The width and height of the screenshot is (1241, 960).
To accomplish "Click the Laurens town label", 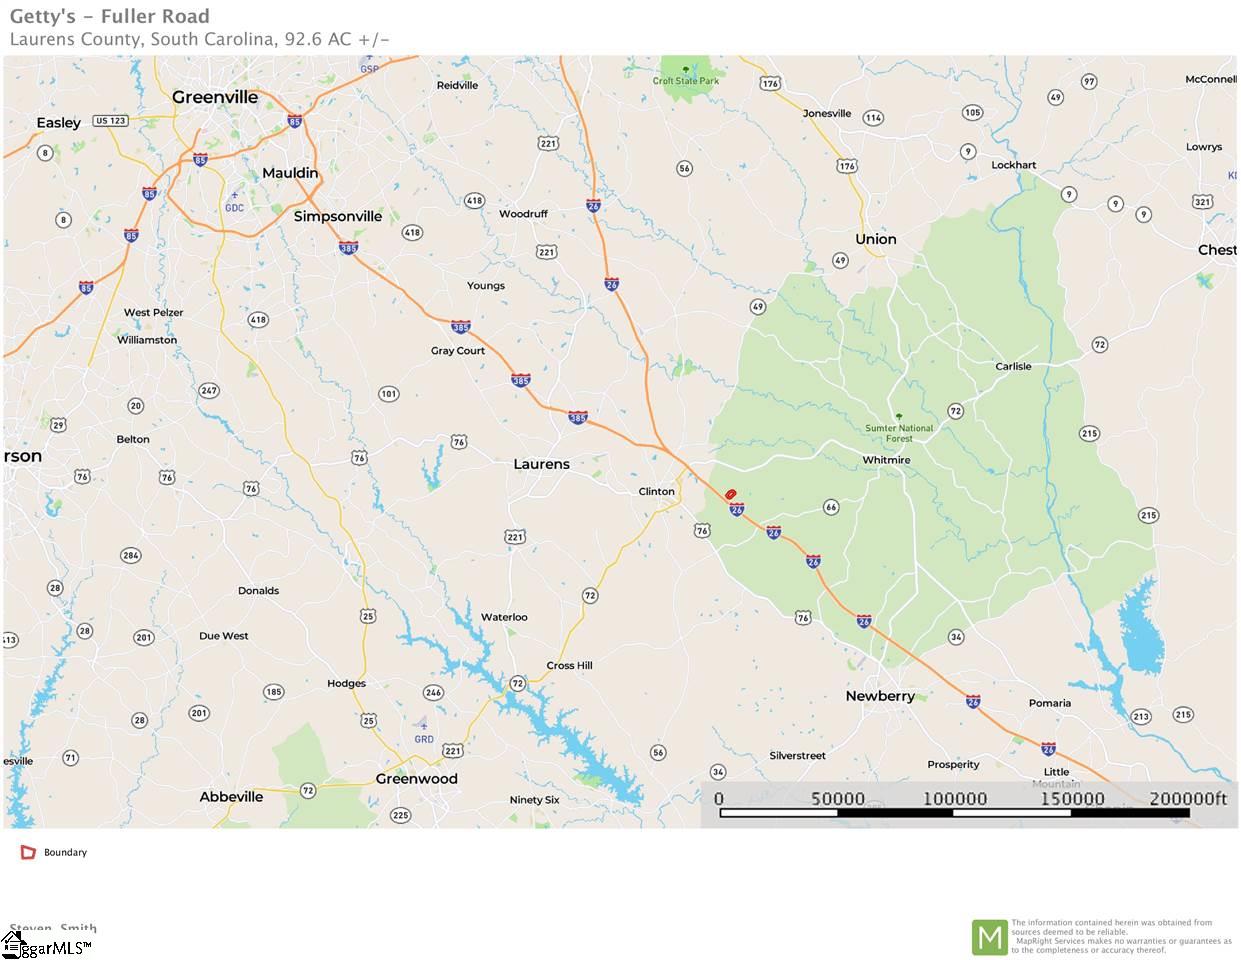I will (x=541, y=464).
